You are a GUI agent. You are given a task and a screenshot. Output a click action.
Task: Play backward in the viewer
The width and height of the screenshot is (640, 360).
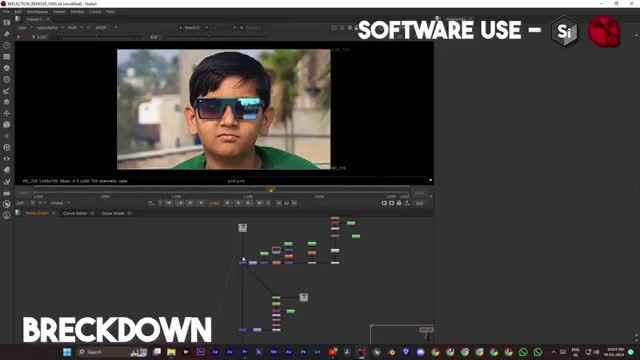[201, 203]
